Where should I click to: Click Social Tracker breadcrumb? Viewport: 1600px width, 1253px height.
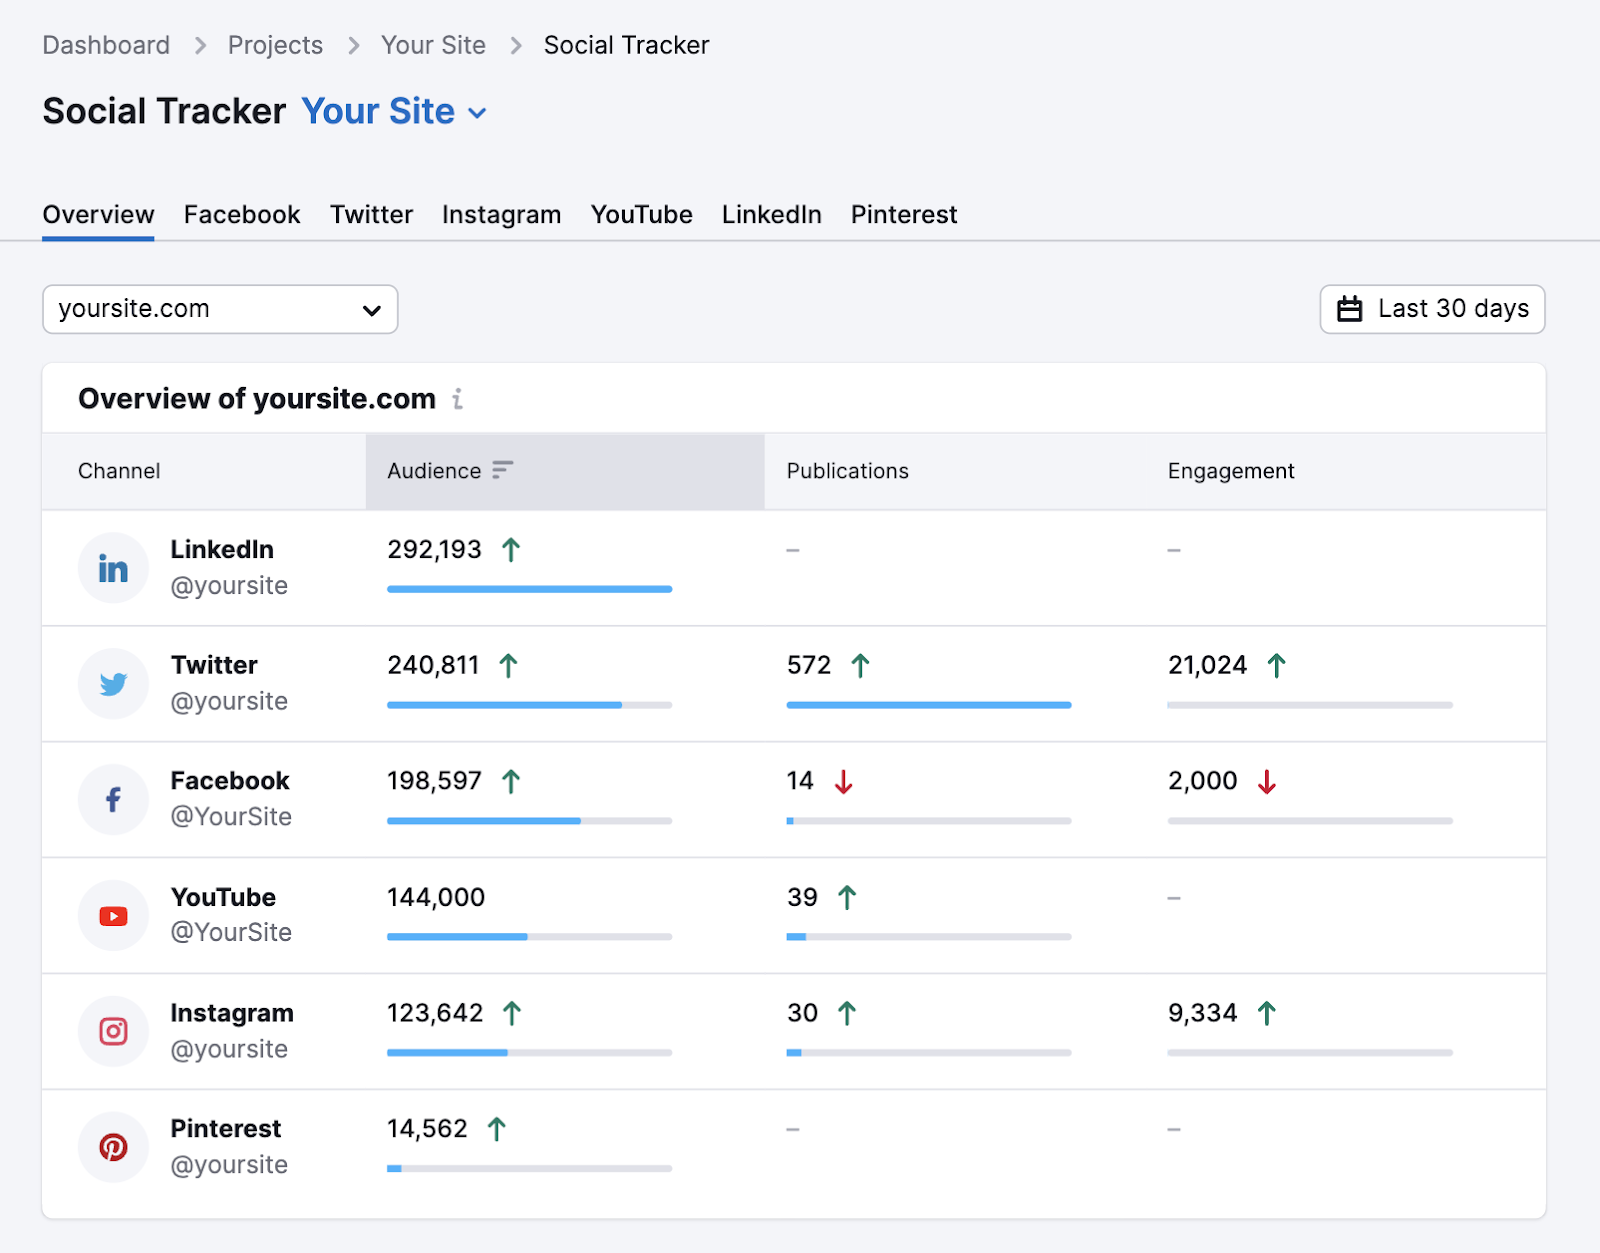point(626,45)
